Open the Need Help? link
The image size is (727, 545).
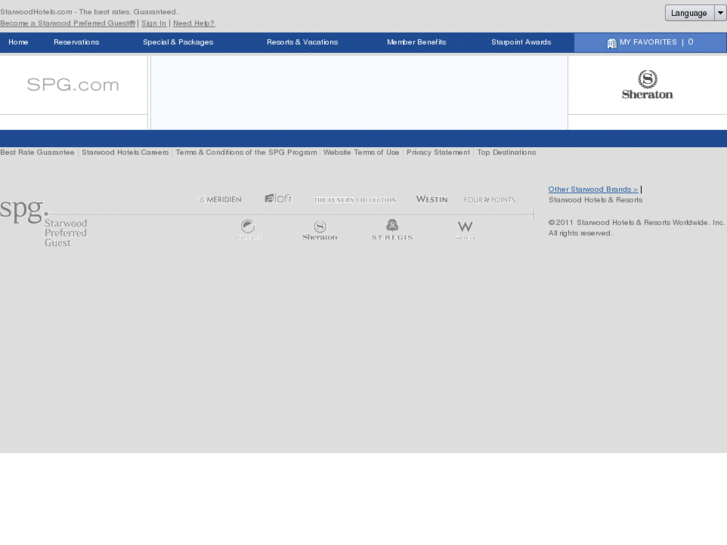(194, 23)
